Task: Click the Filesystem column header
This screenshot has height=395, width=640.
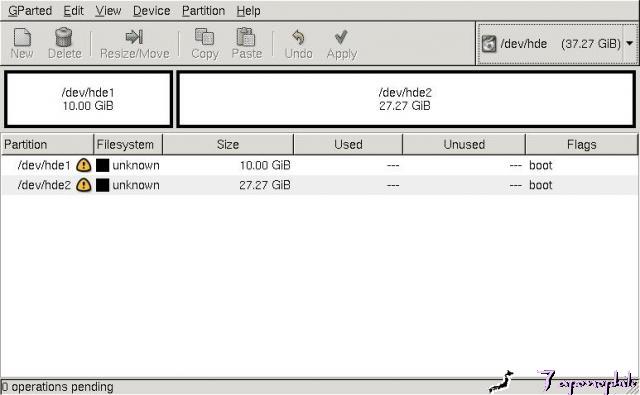Action: pyautogui.click(x=128, y=144)
